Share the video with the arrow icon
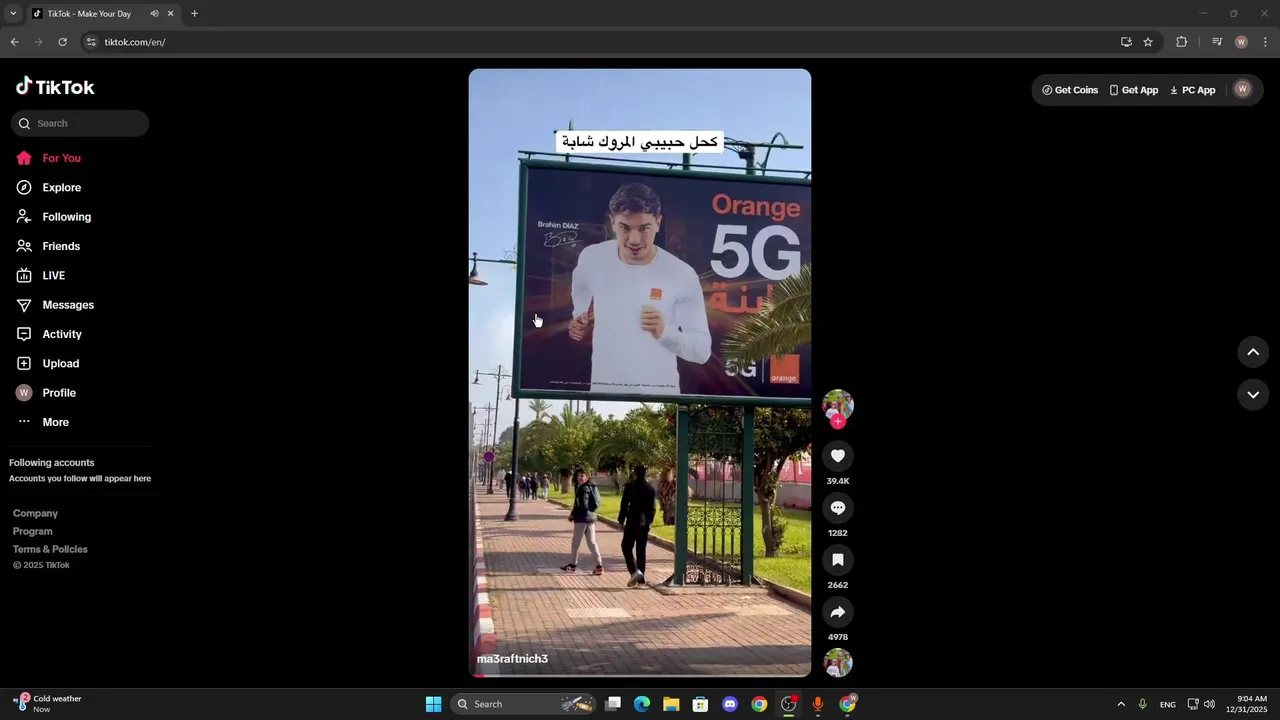Image resolution: width=1280 pixels, height=720 pixels. pos(838,612)
